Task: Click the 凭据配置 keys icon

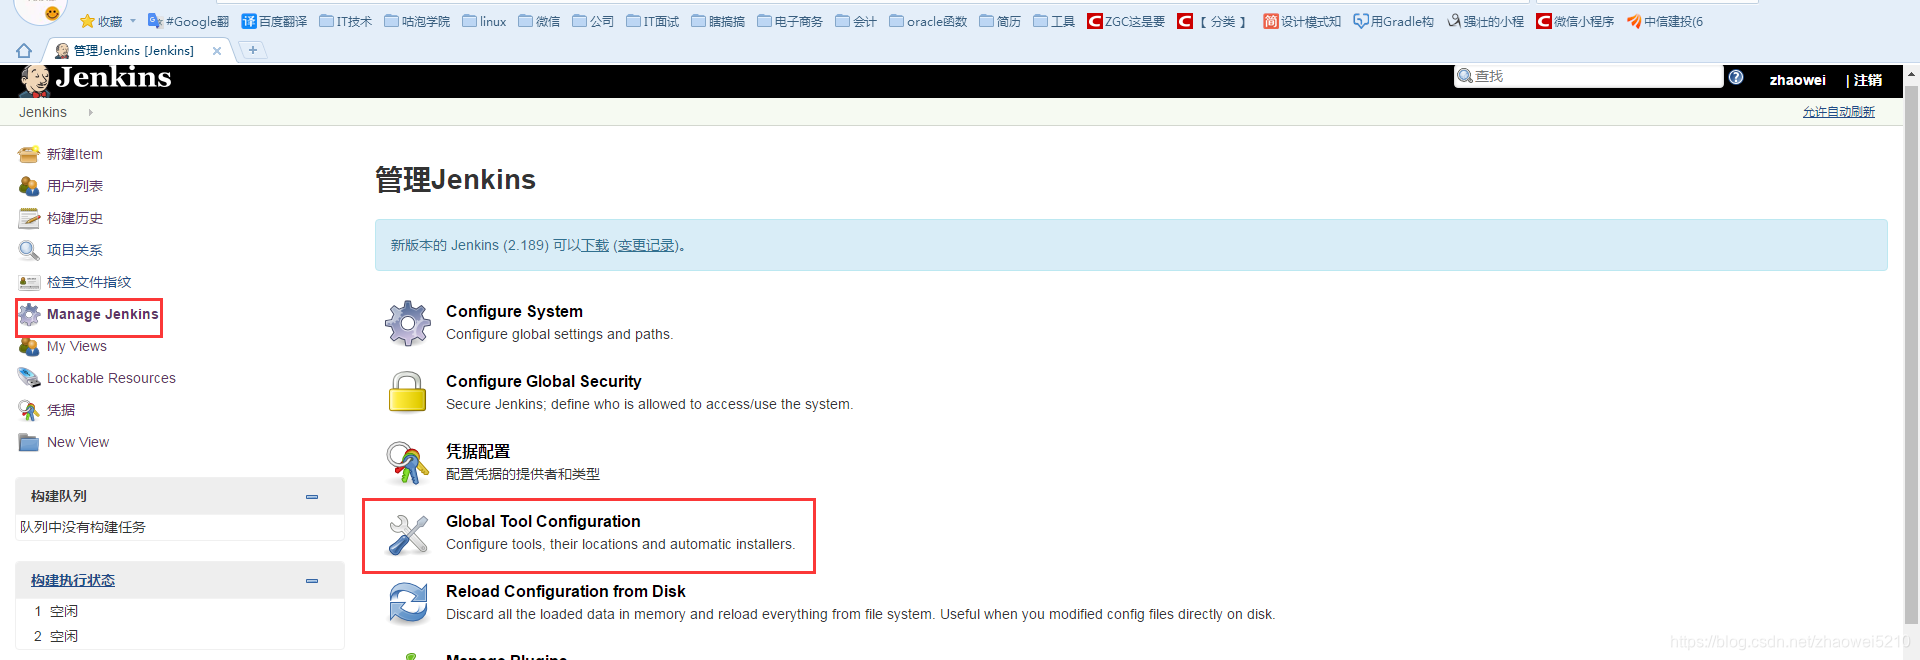Action: [408, 463]
